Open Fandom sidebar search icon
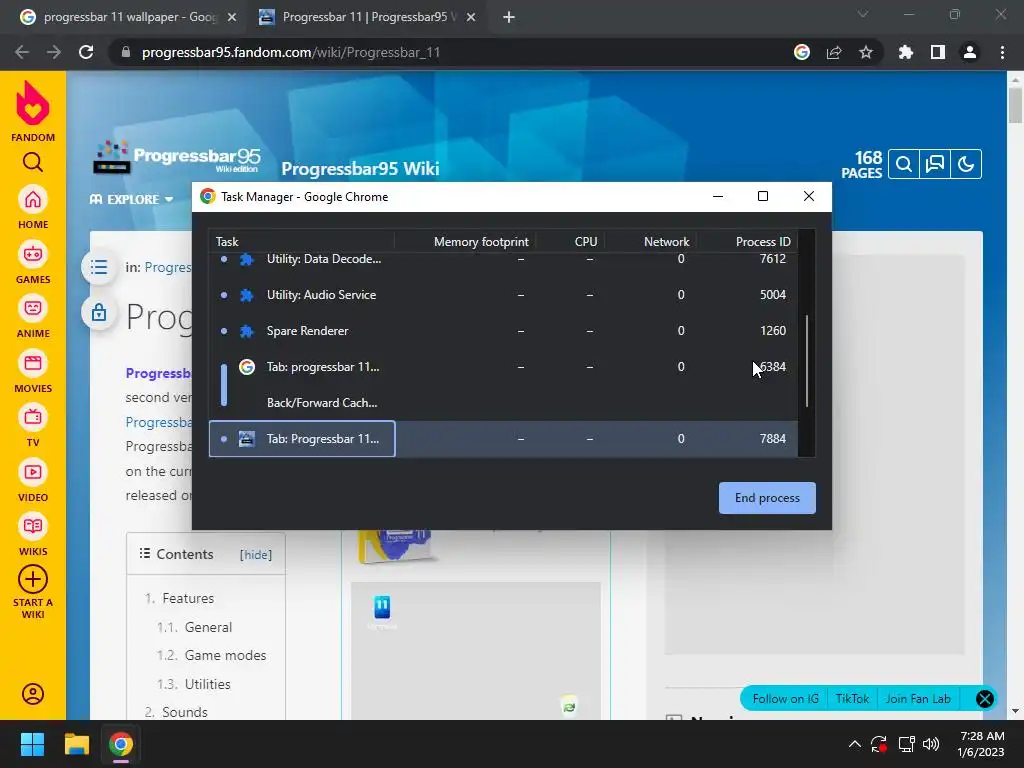This screenshot has height=768, width=1024. point(33,162)
